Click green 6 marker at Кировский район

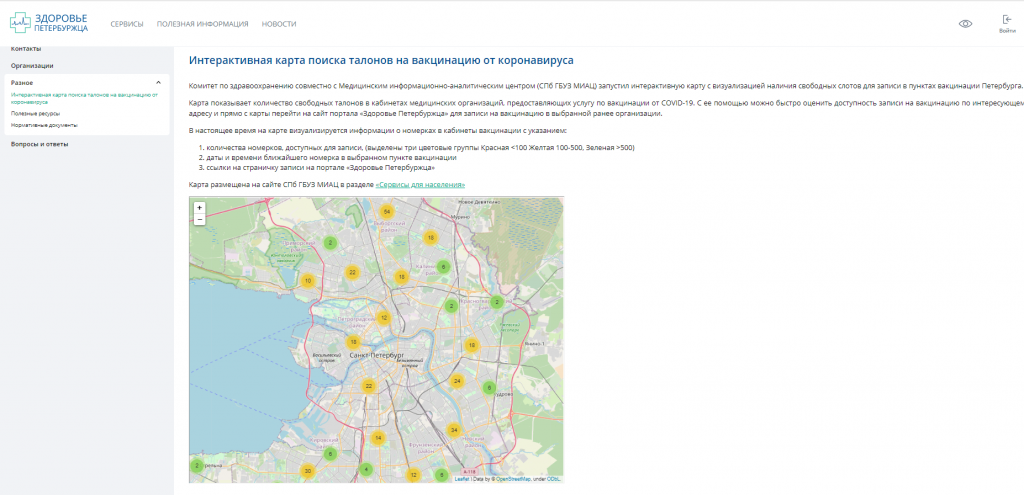[x=330, y=454]
